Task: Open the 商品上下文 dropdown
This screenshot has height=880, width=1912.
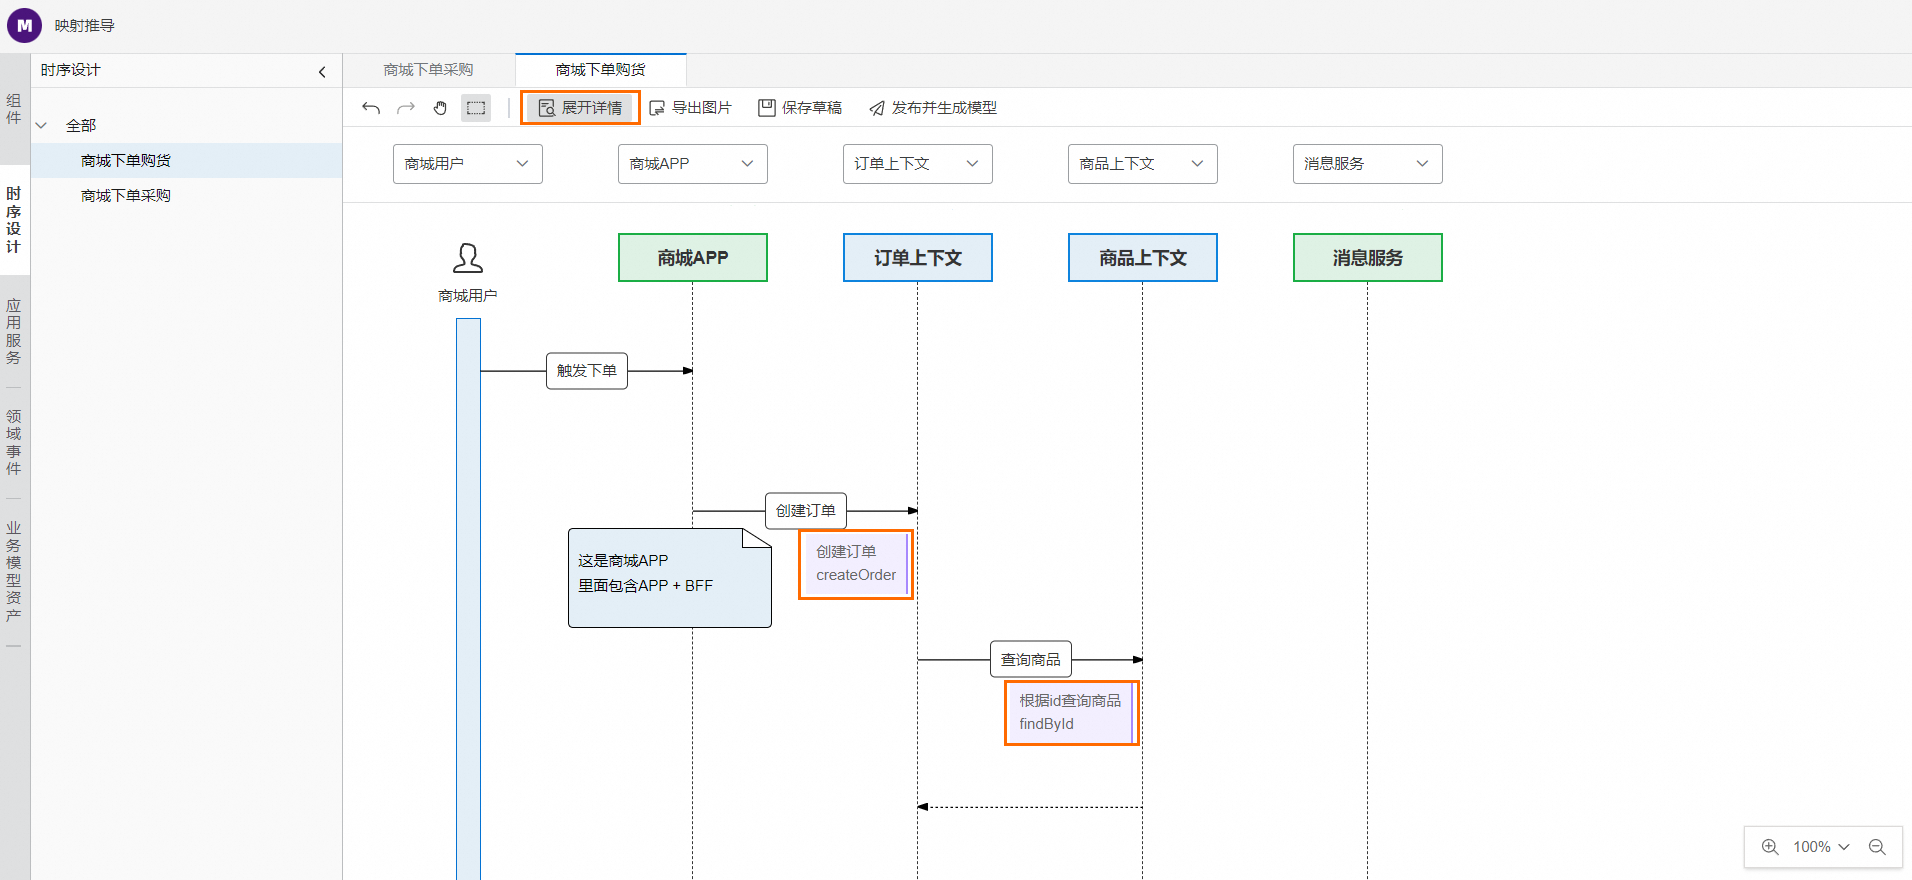Action: point(1143,164)
